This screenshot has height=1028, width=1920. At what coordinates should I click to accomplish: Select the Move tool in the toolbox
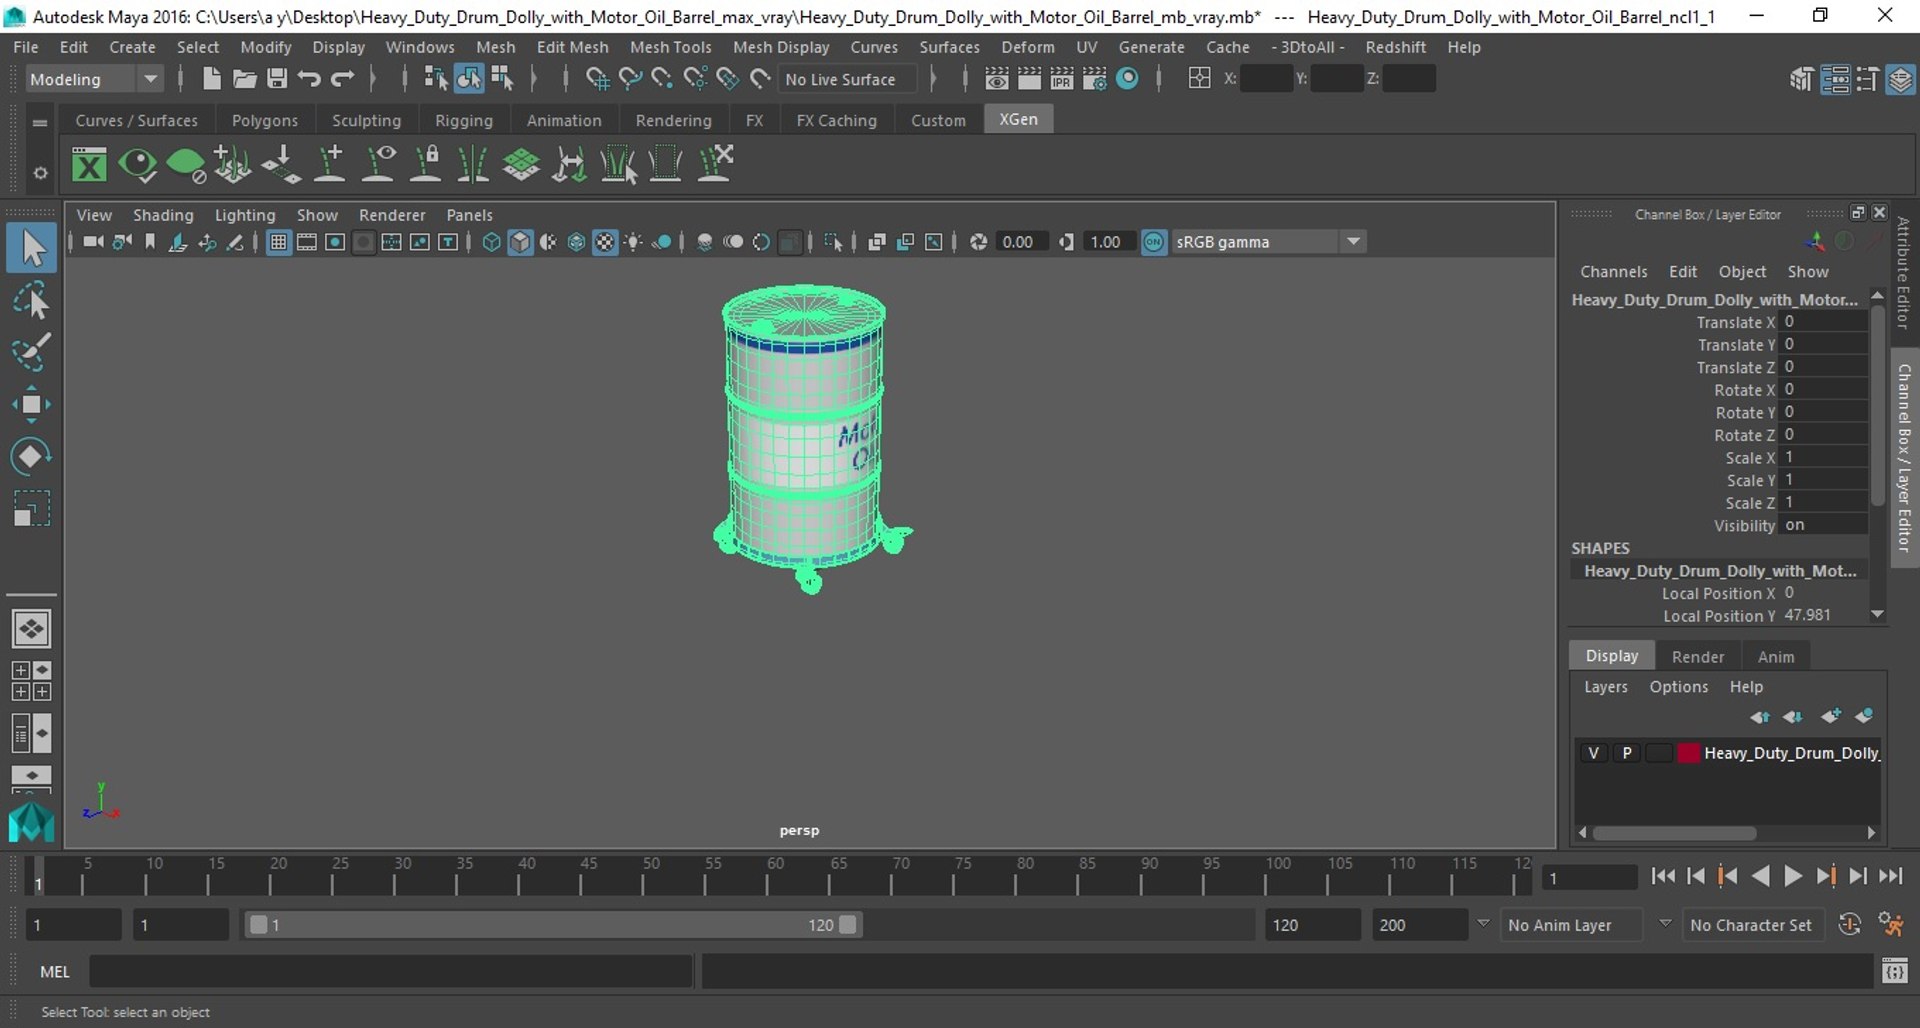point(31,404)
